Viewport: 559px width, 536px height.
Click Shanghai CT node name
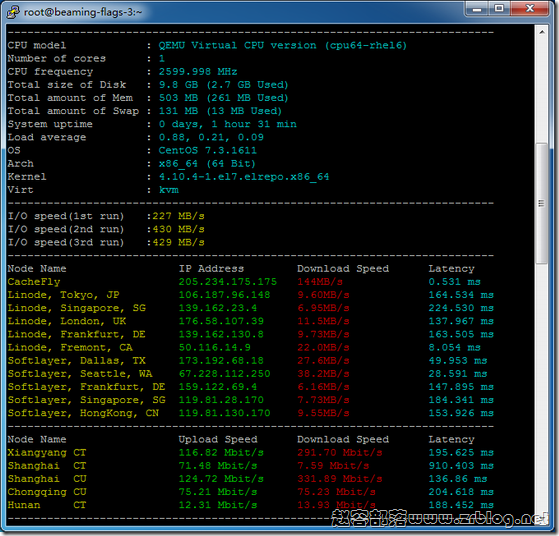[47, 466]
